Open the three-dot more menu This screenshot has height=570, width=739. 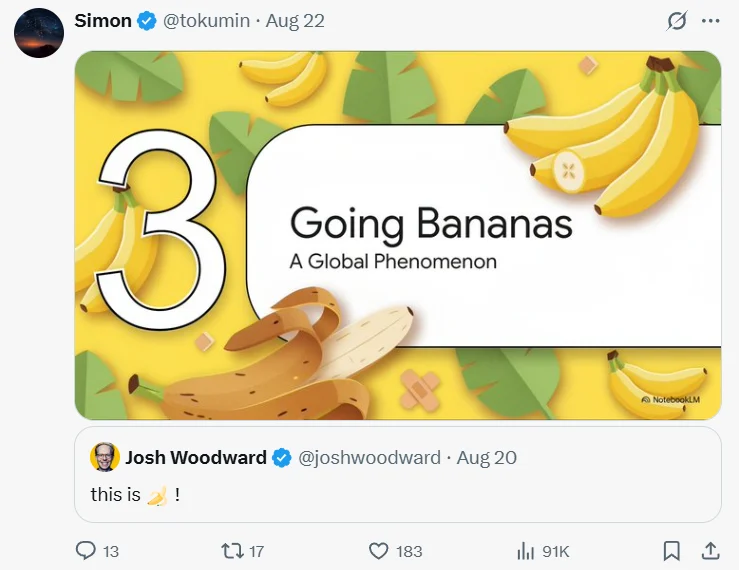click(x=711, y=21)
